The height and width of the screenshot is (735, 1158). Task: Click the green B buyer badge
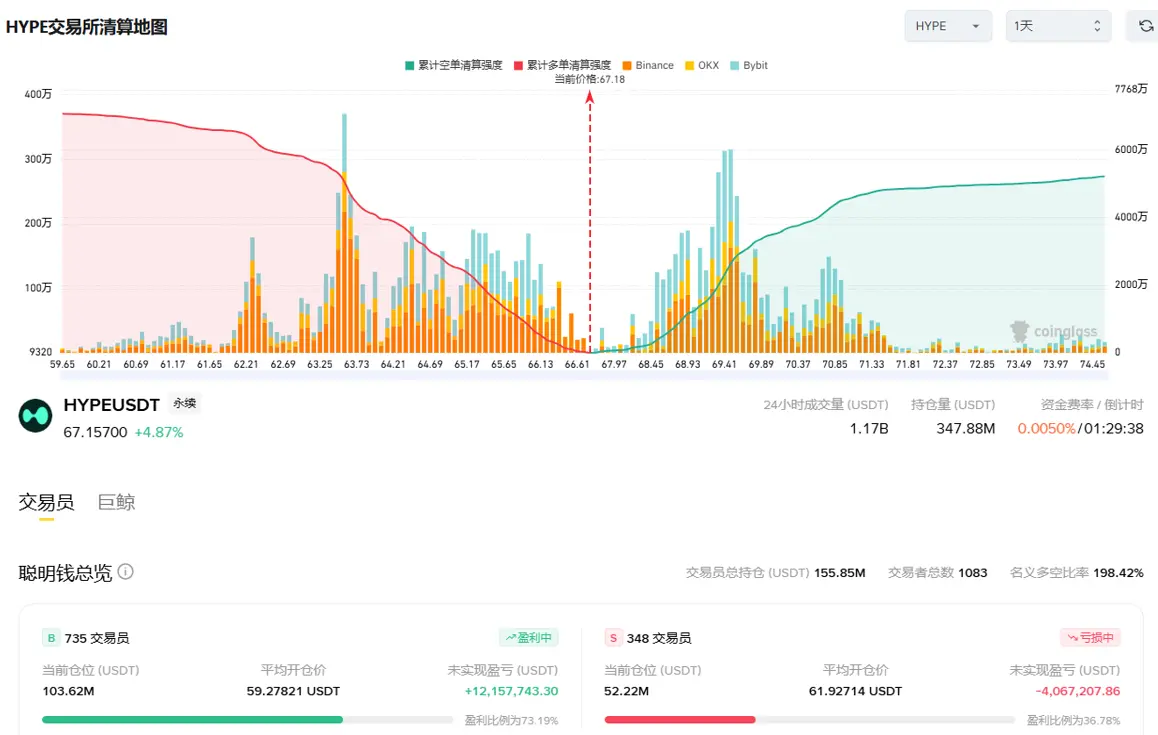click(51, 637)
